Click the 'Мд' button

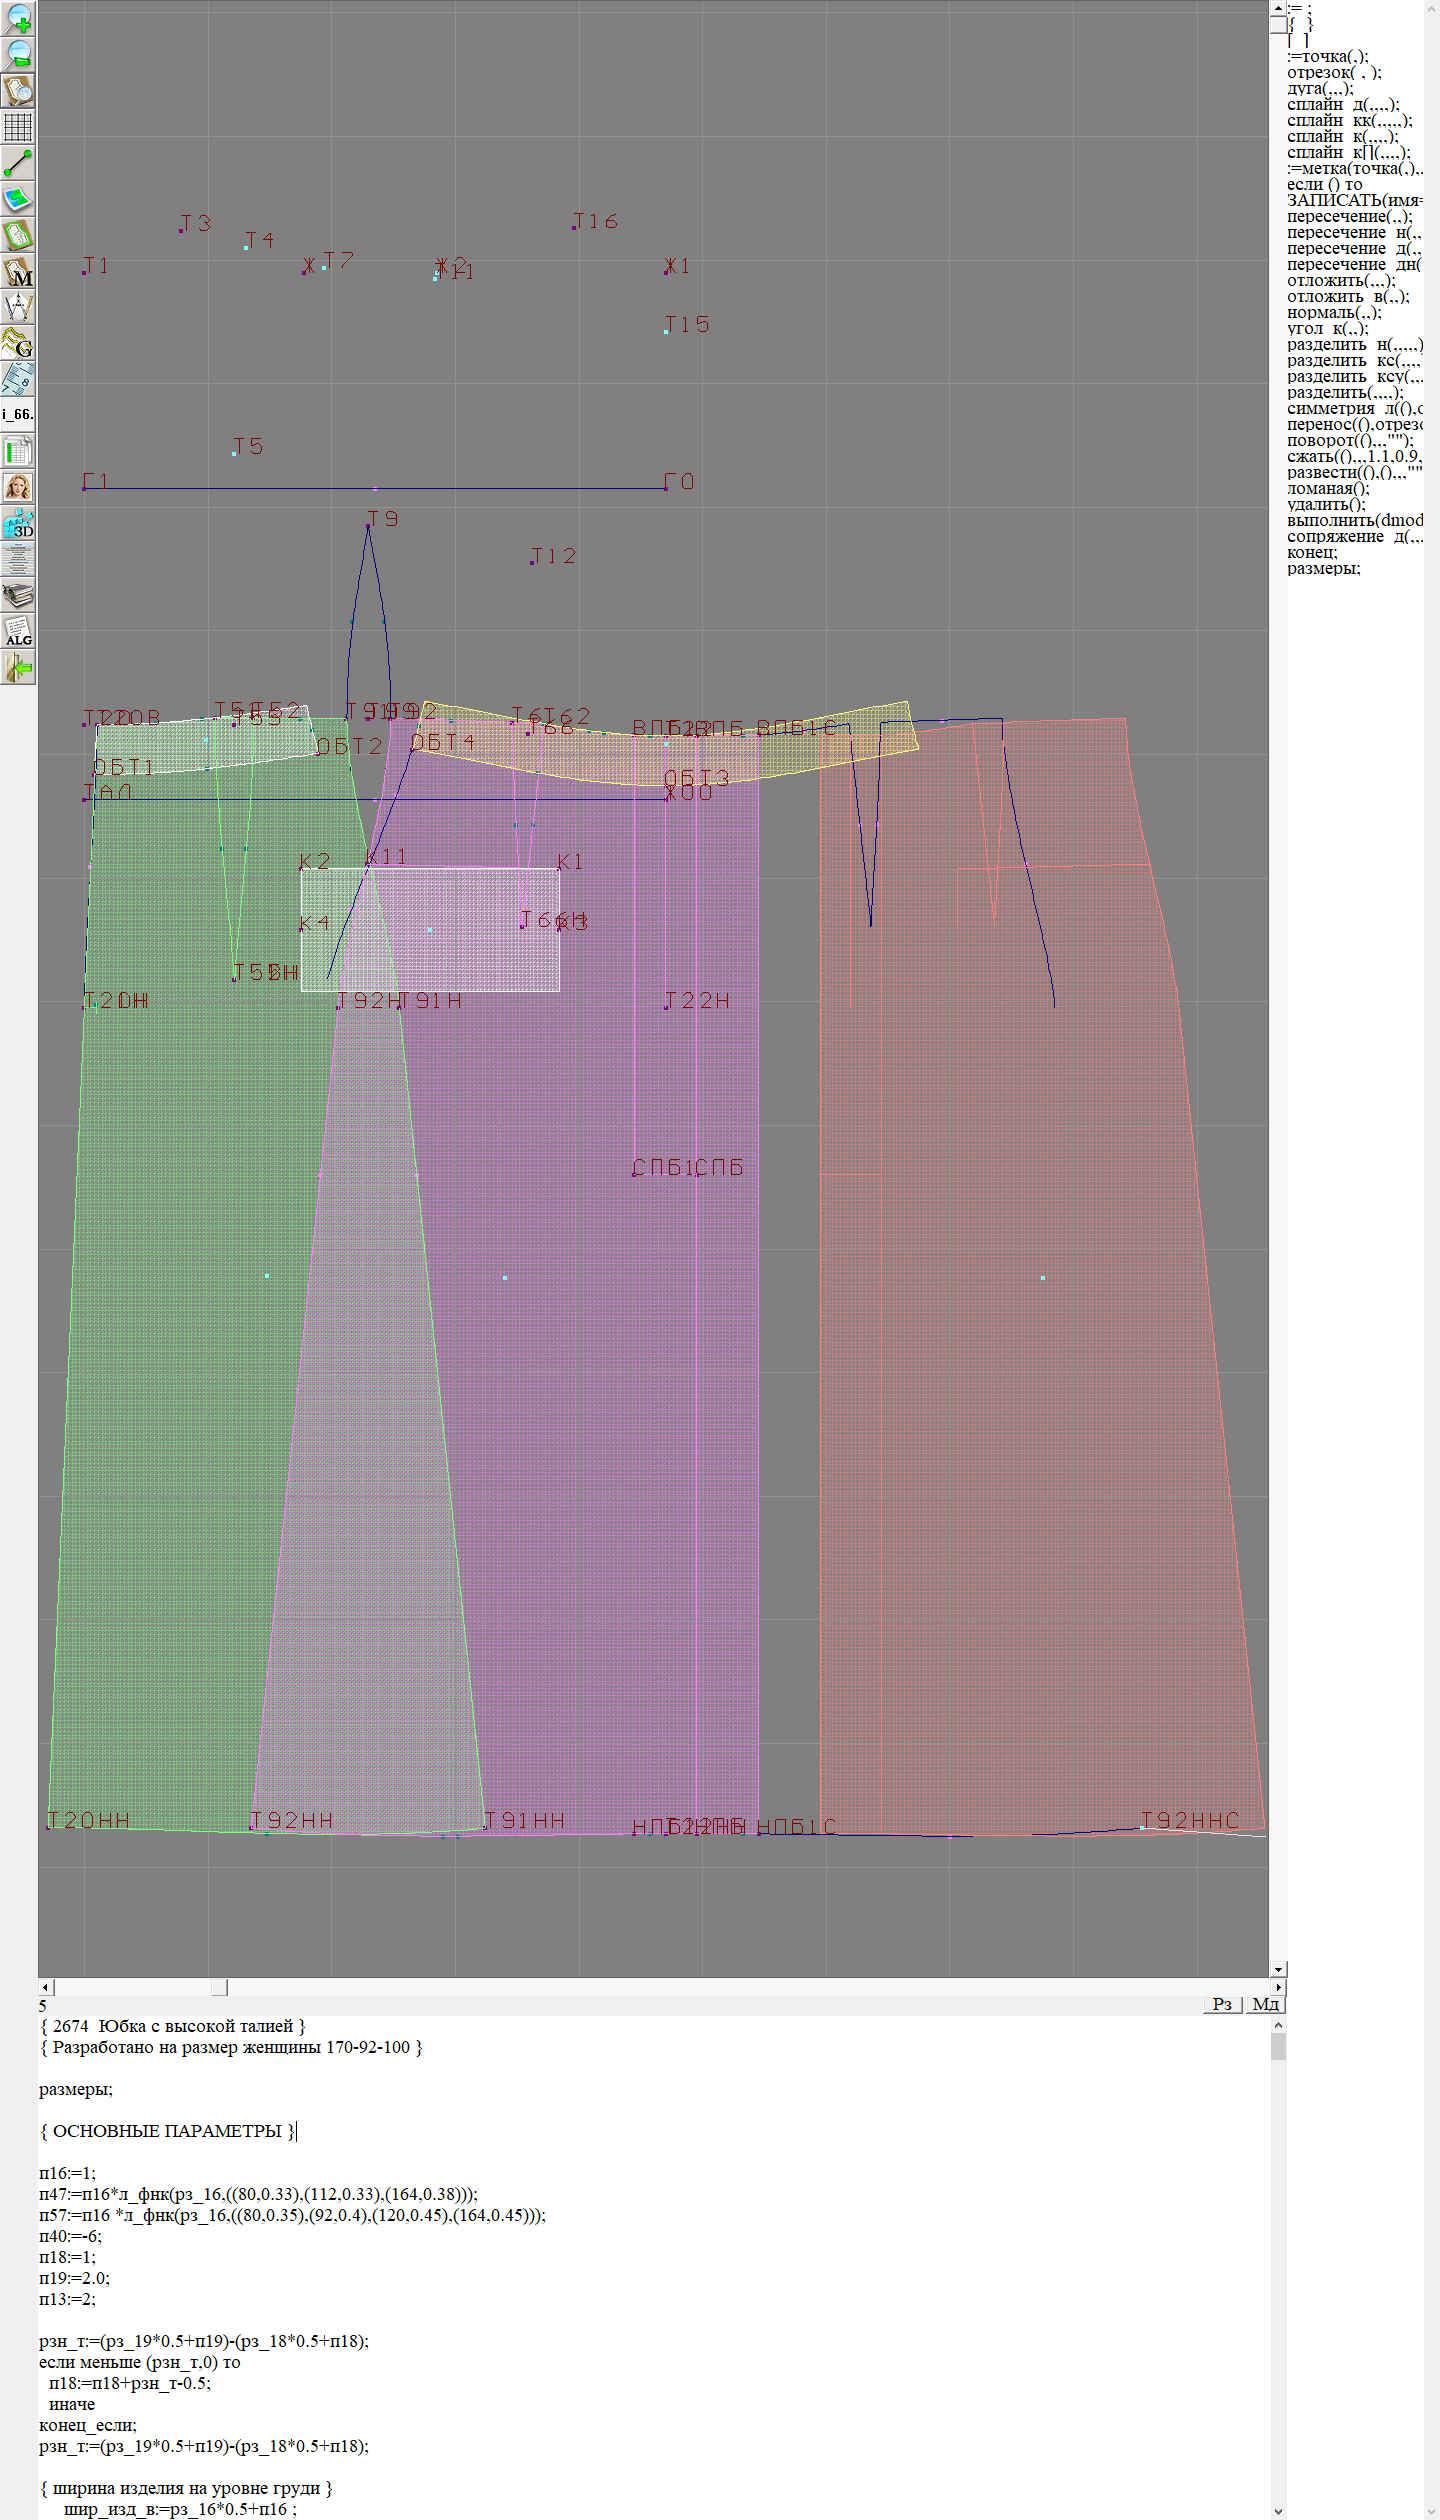[x=1264, y=2004]
